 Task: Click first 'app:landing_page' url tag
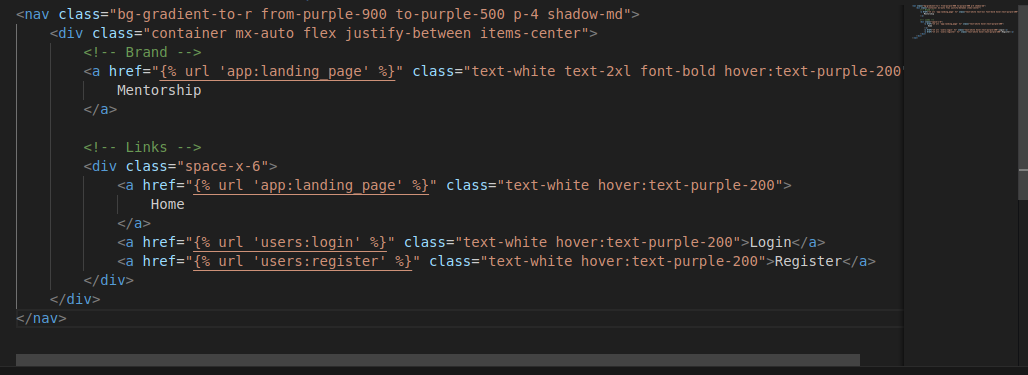point(278,71)
